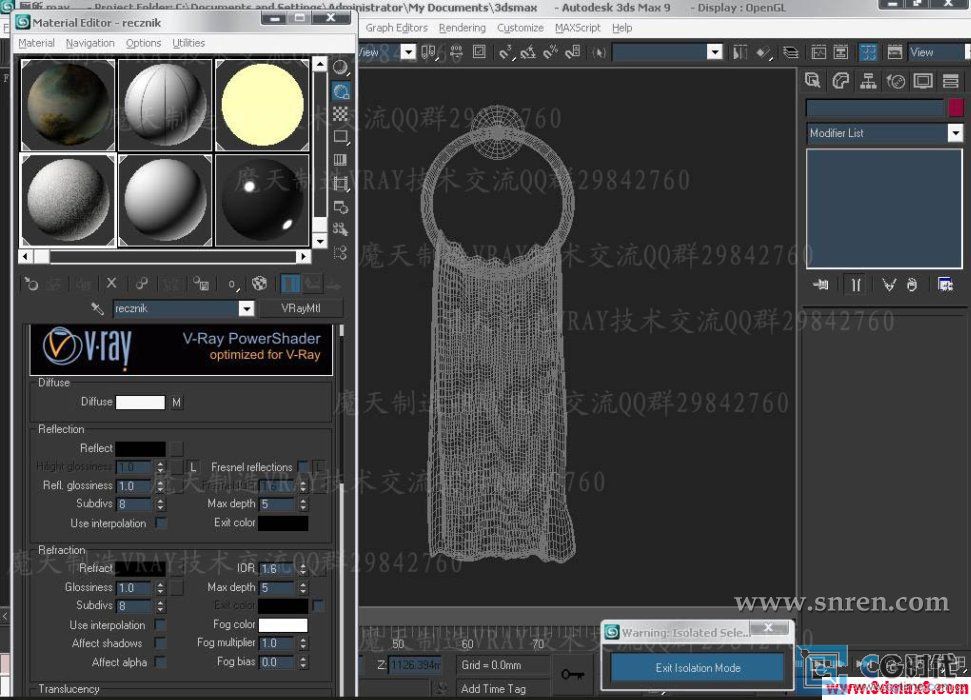Select Sample Type sphere icon
The width and height of the screenshot is (971, 700).
[x=340, y=67]
